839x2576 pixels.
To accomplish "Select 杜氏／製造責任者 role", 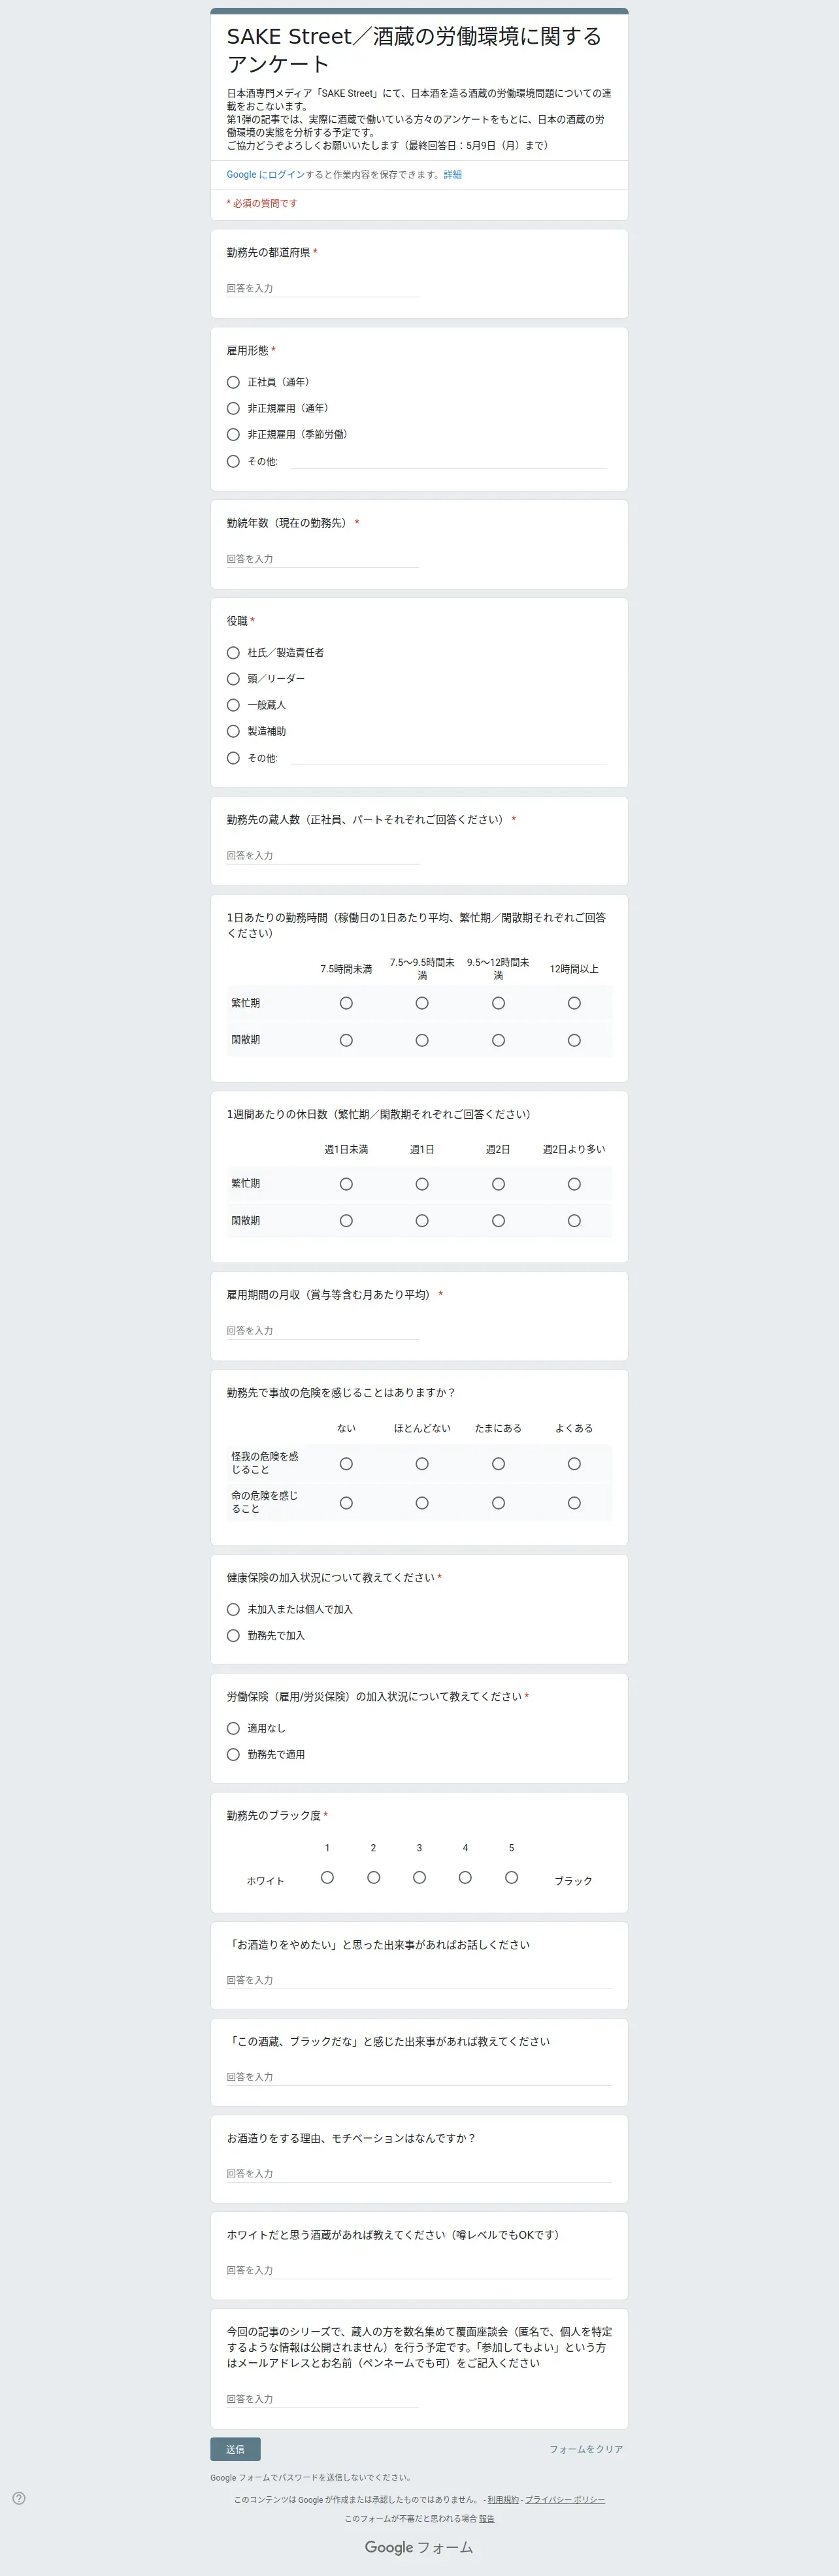I will click(x=233, y=652).
